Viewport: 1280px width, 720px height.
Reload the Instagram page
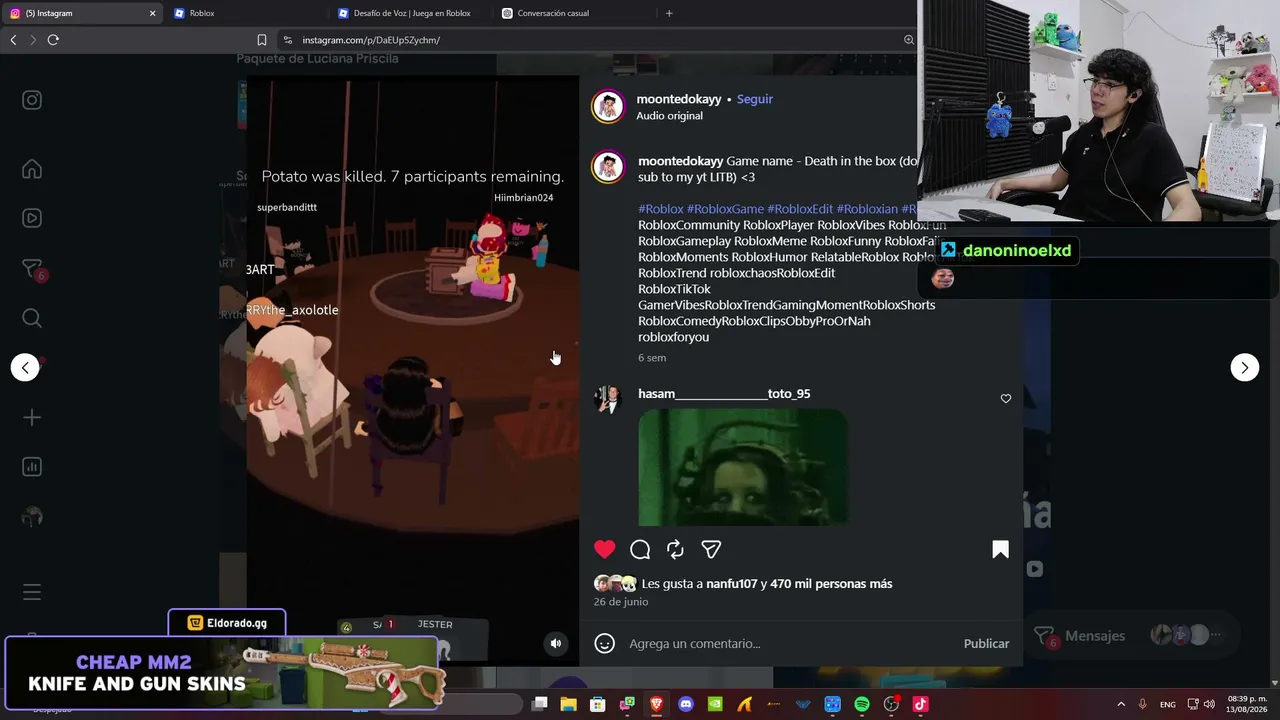pyautogui.click(x=53, y=40)
